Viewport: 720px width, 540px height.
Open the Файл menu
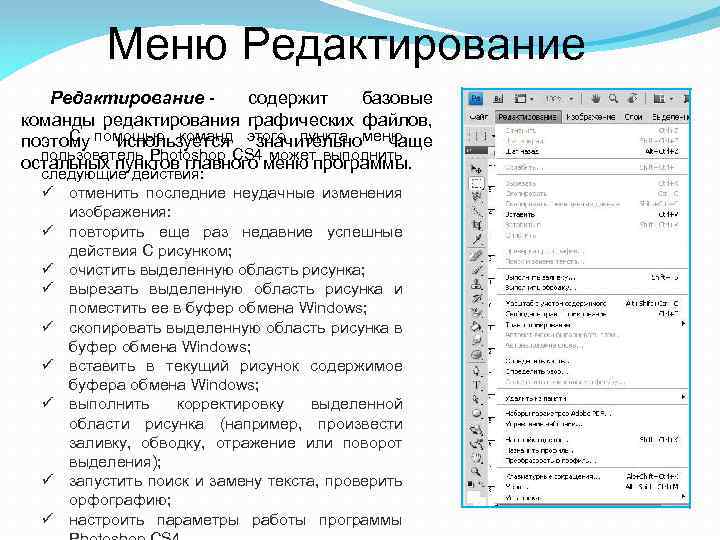[x=478, y=117]
